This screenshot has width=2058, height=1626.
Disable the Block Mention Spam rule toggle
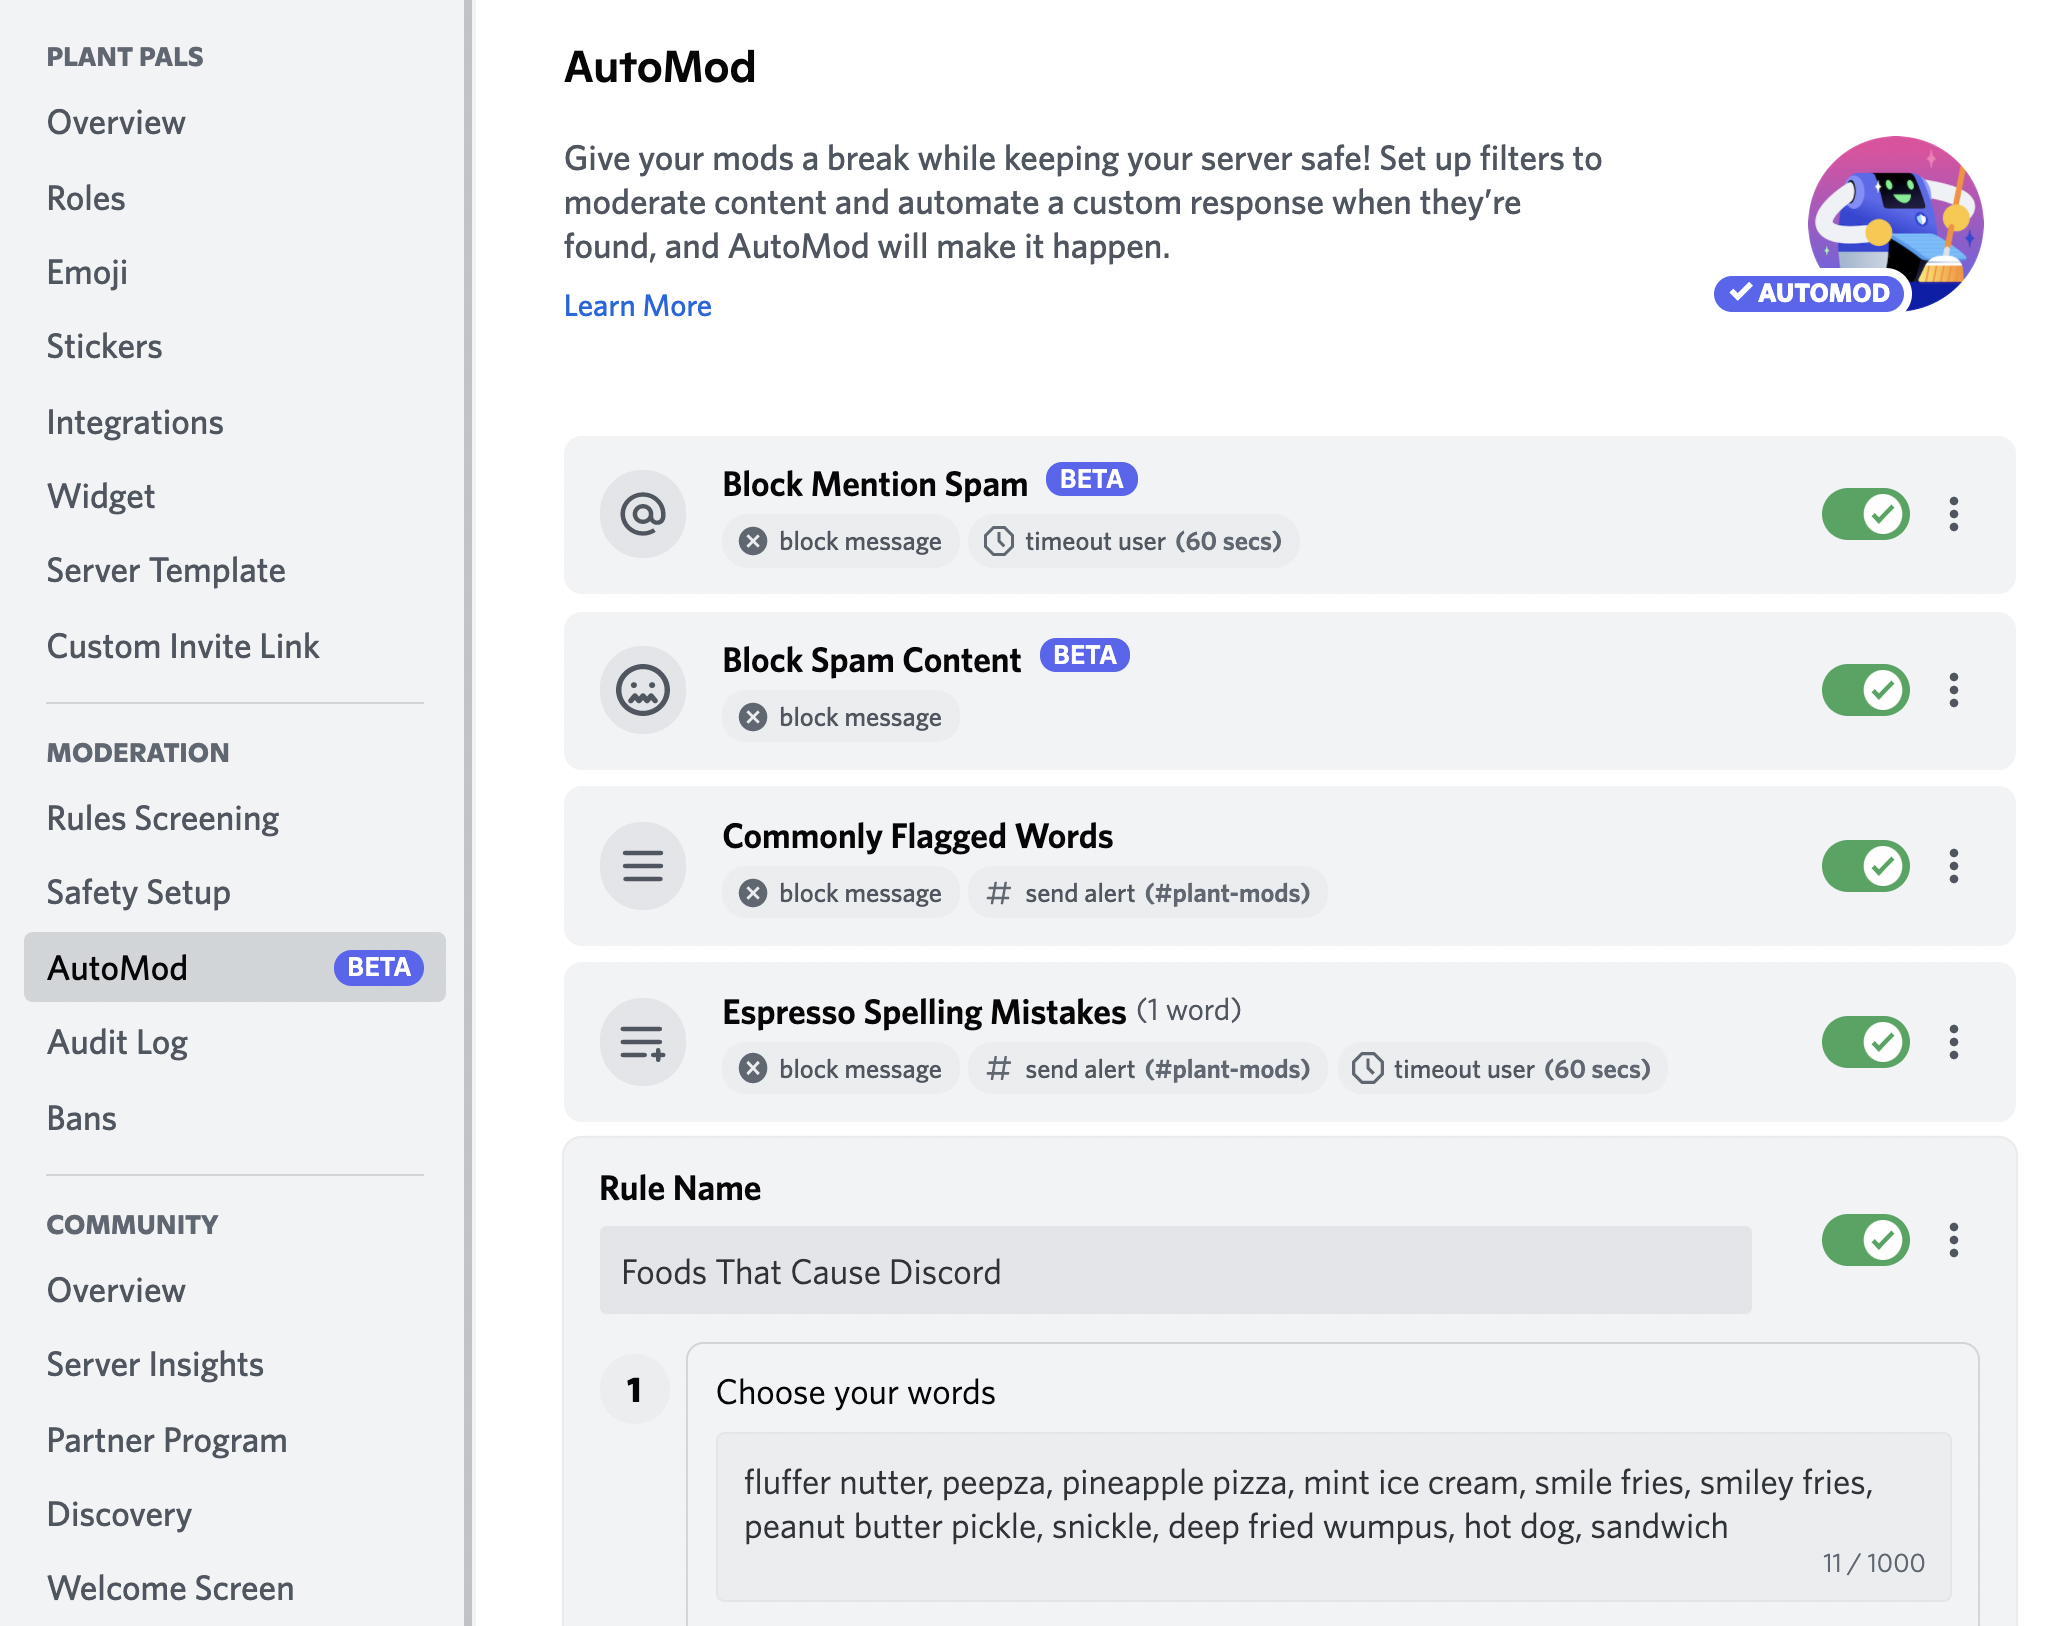pyautogui.click(x=1864, y=514)
